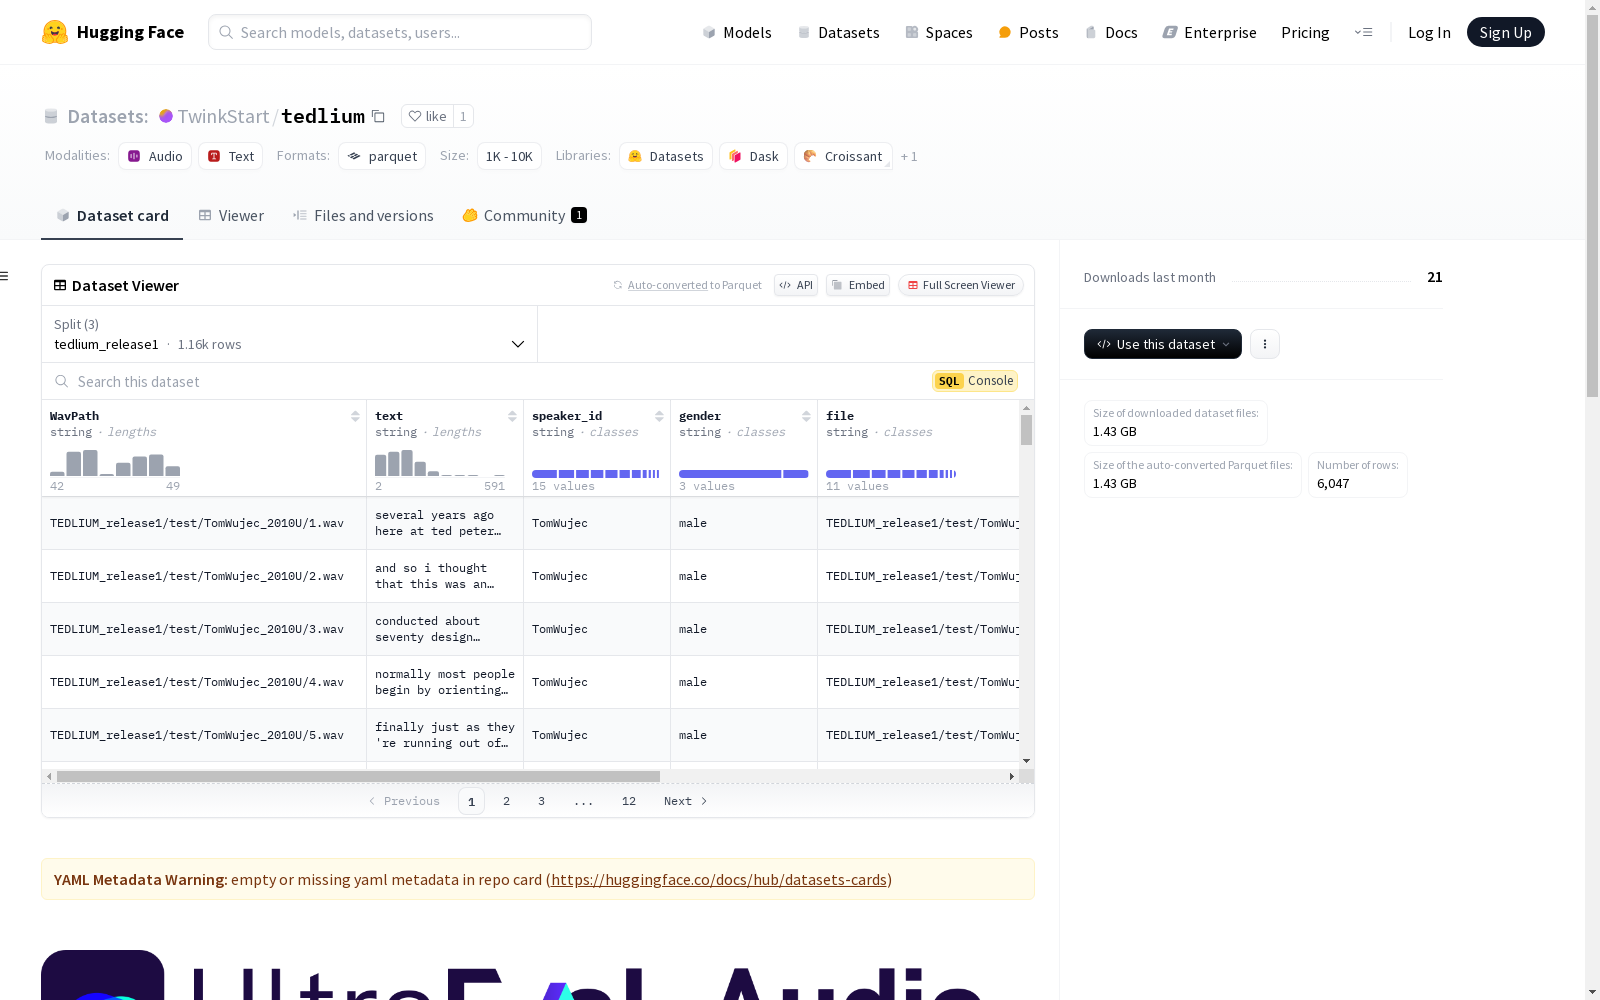Click the tedlium dataset name

[323, 116]
